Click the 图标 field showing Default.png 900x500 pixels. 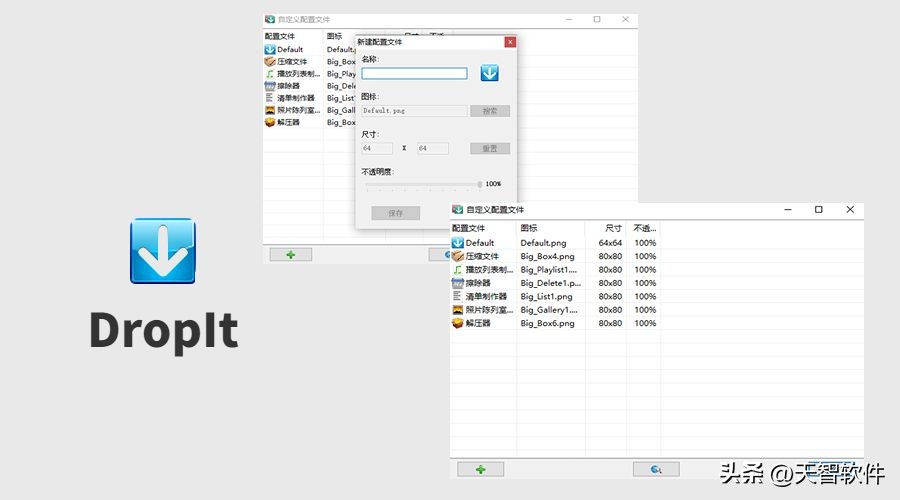coord(414,111)
